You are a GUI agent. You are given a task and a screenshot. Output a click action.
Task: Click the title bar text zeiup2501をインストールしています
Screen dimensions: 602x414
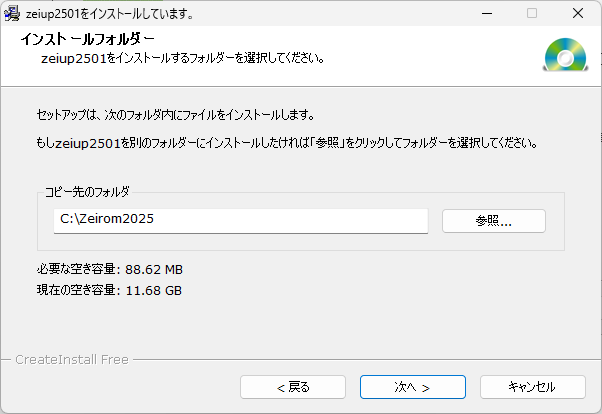pos(108,14)
